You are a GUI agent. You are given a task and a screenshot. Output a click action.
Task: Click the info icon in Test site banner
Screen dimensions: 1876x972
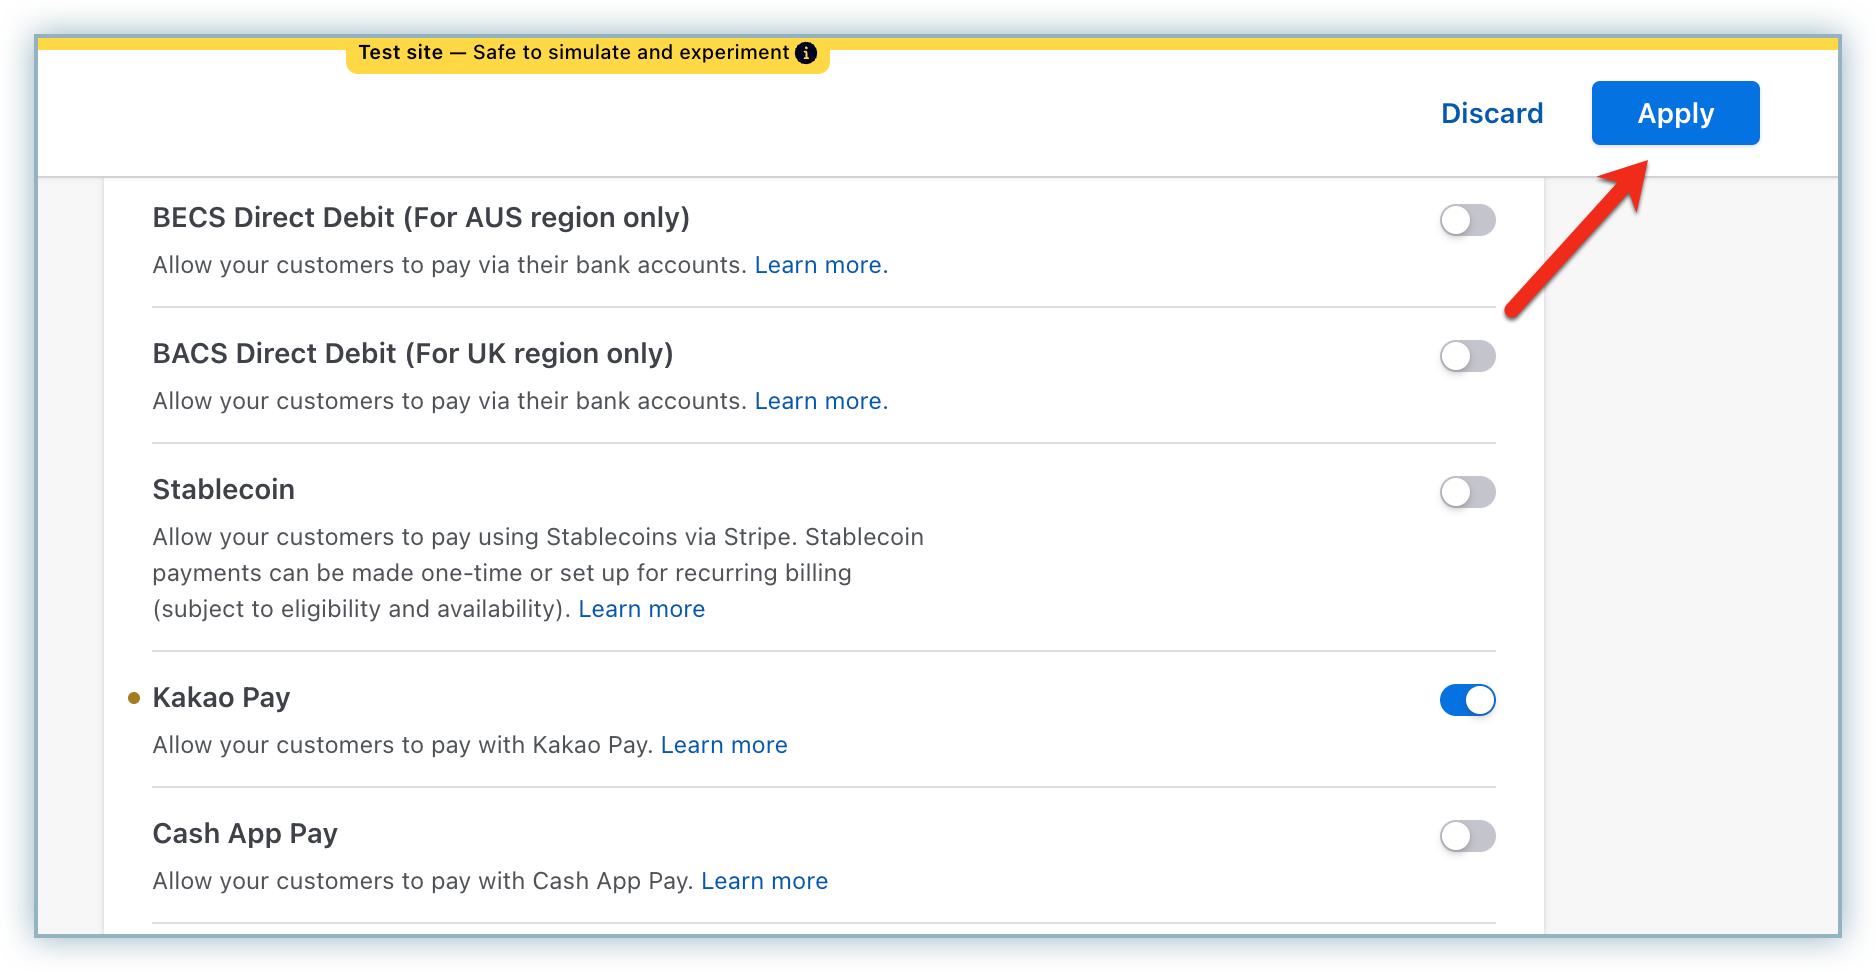coord(806,53)
